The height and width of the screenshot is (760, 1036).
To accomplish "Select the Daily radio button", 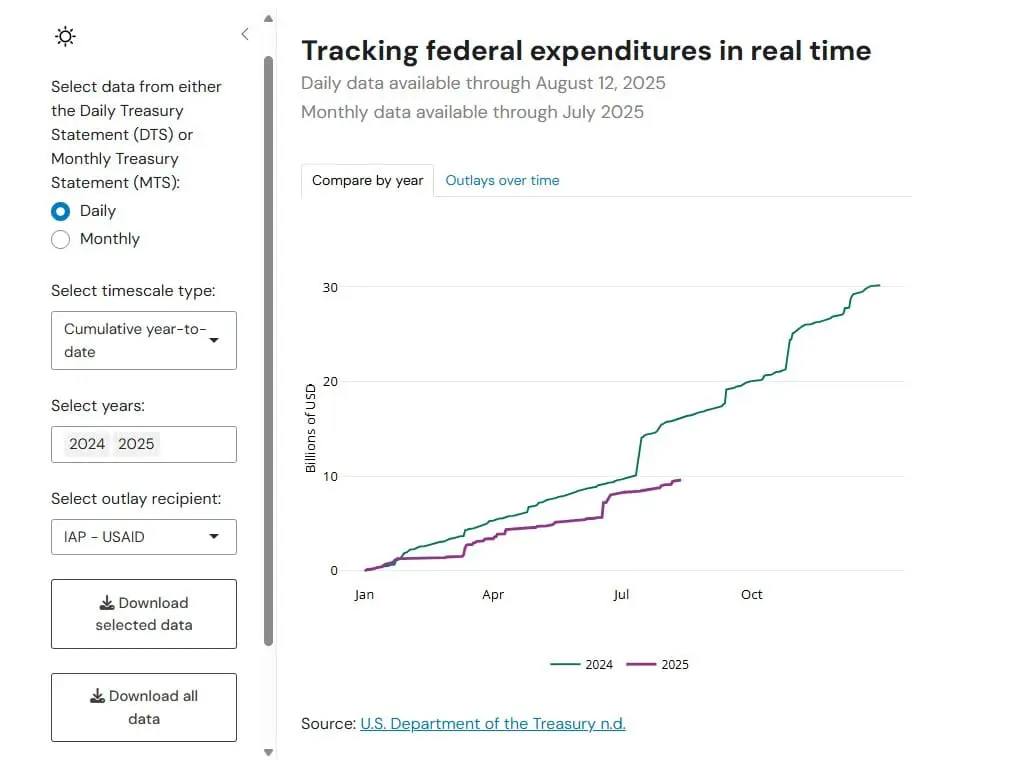I will click(x=61, y=211).
